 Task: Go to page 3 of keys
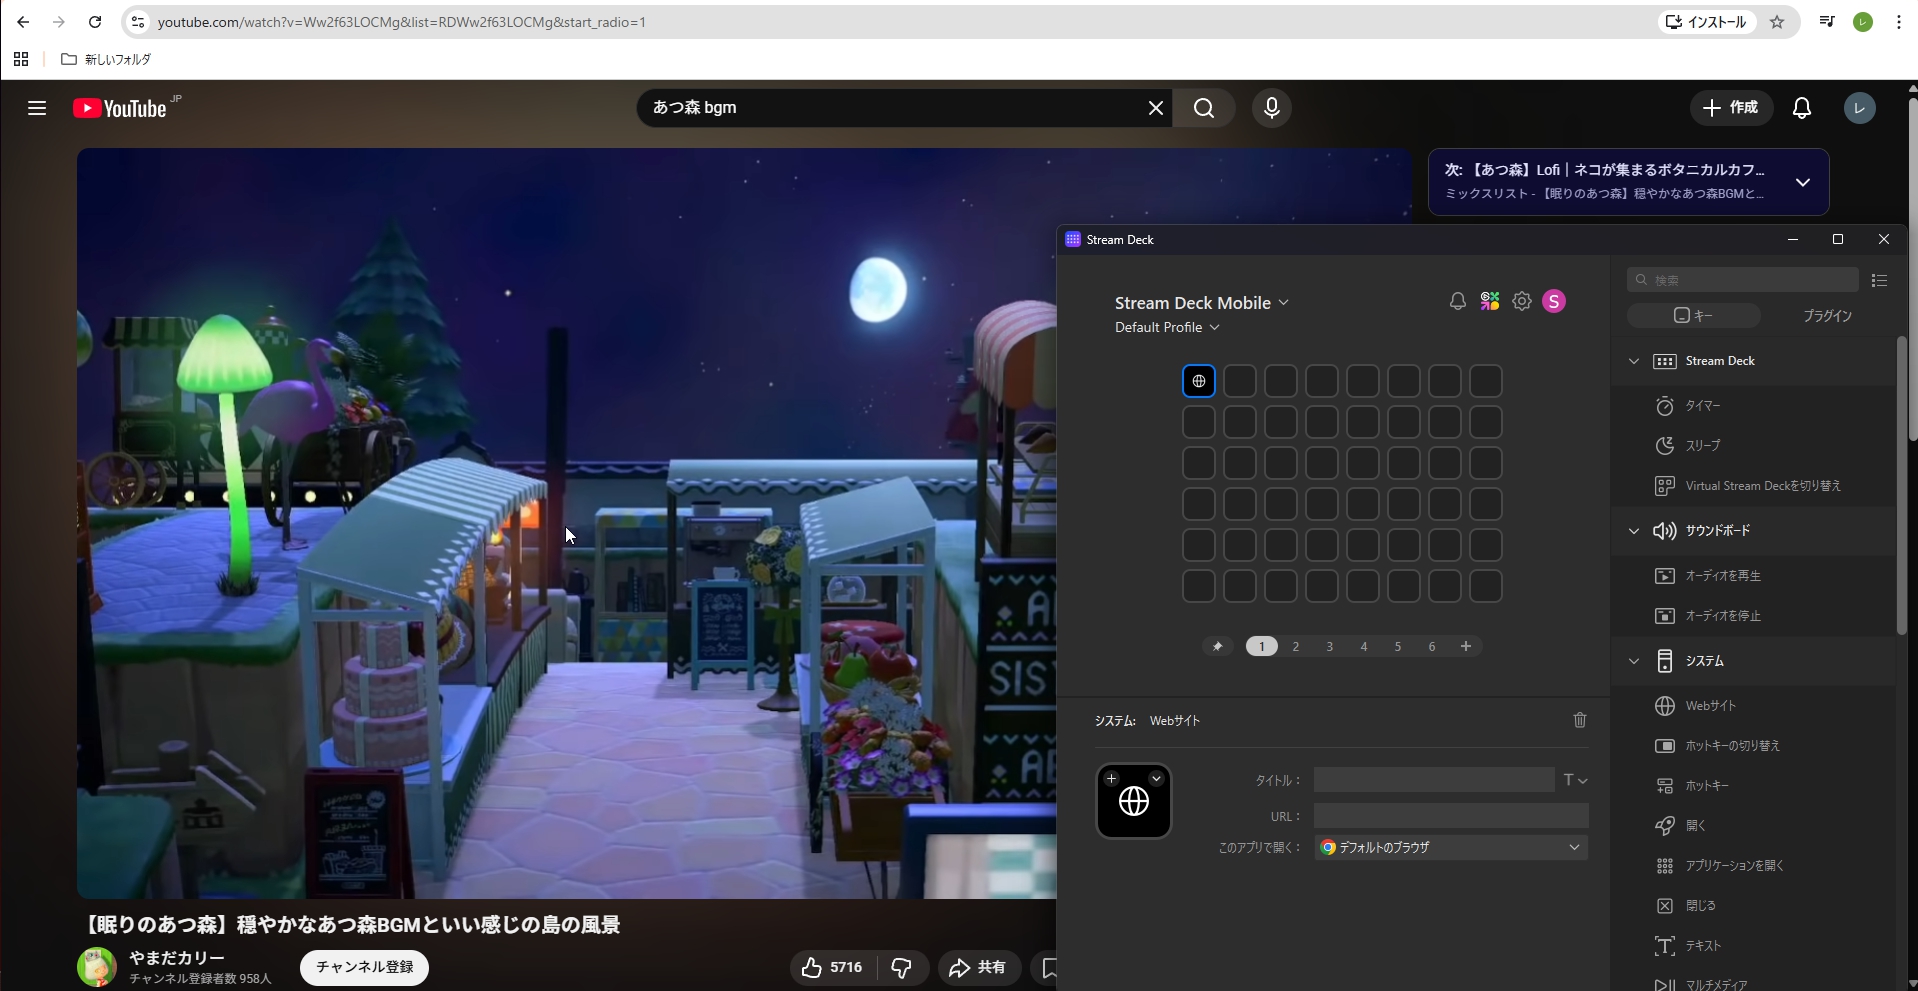(1329, 646)
